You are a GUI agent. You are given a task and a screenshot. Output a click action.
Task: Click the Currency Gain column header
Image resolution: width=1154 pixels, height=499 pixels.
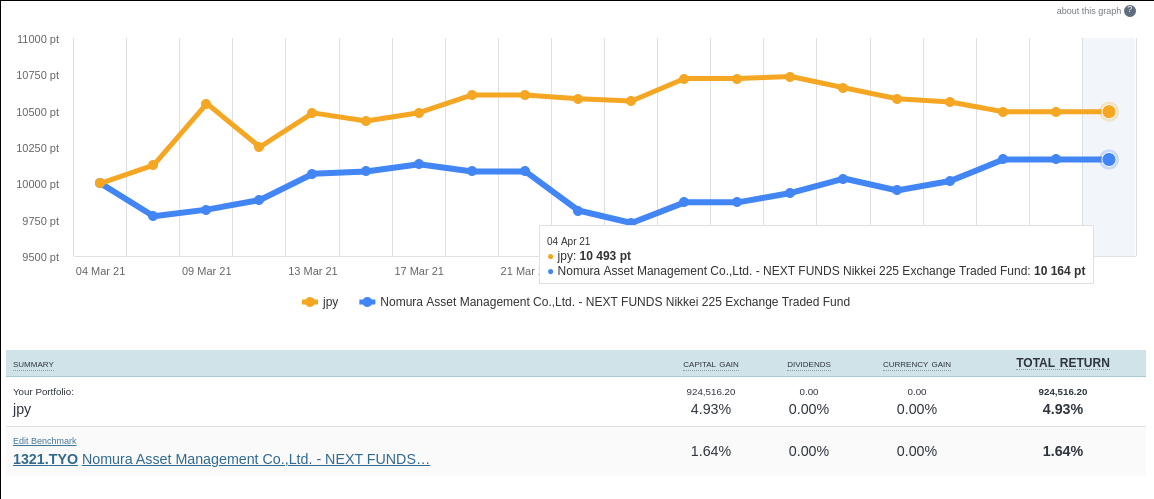click(x=916, y=364)
